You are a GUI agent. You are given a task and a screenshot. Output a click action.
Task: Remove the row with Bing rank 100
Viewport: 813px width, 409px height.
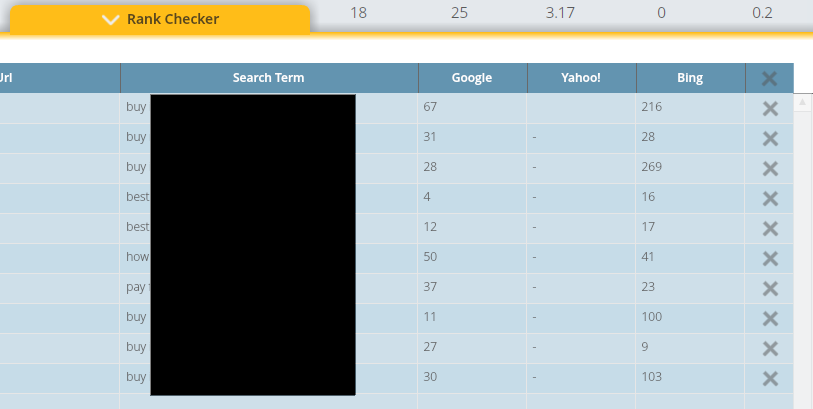(x=770, y=318)
